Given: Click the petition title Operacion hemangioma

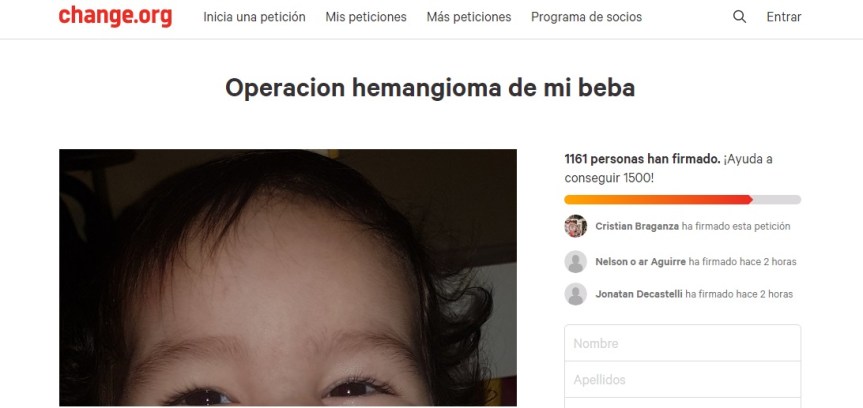Looking at the screenshot, I should [x=430, y=88].
